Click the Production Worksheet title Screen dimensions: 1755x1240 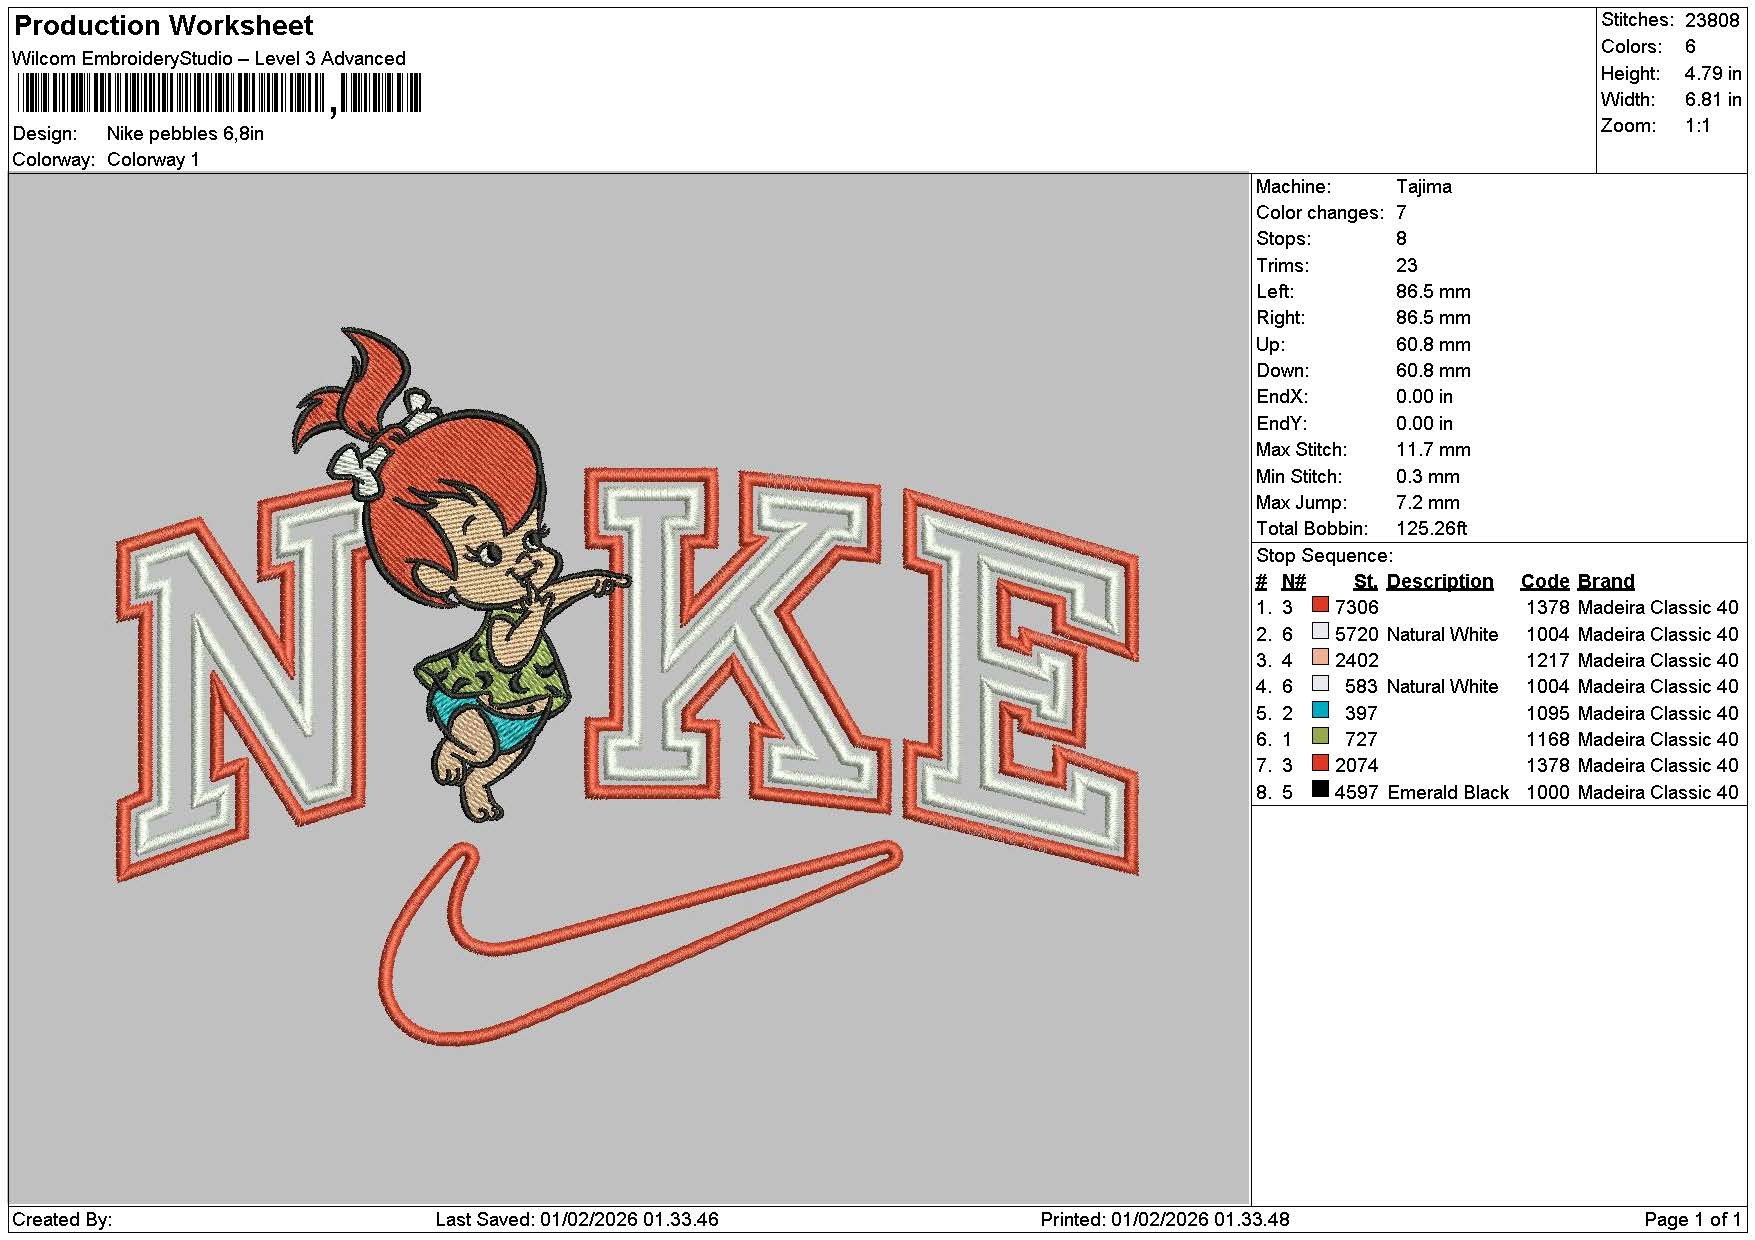pyautogui.click(x=164, y=26)
